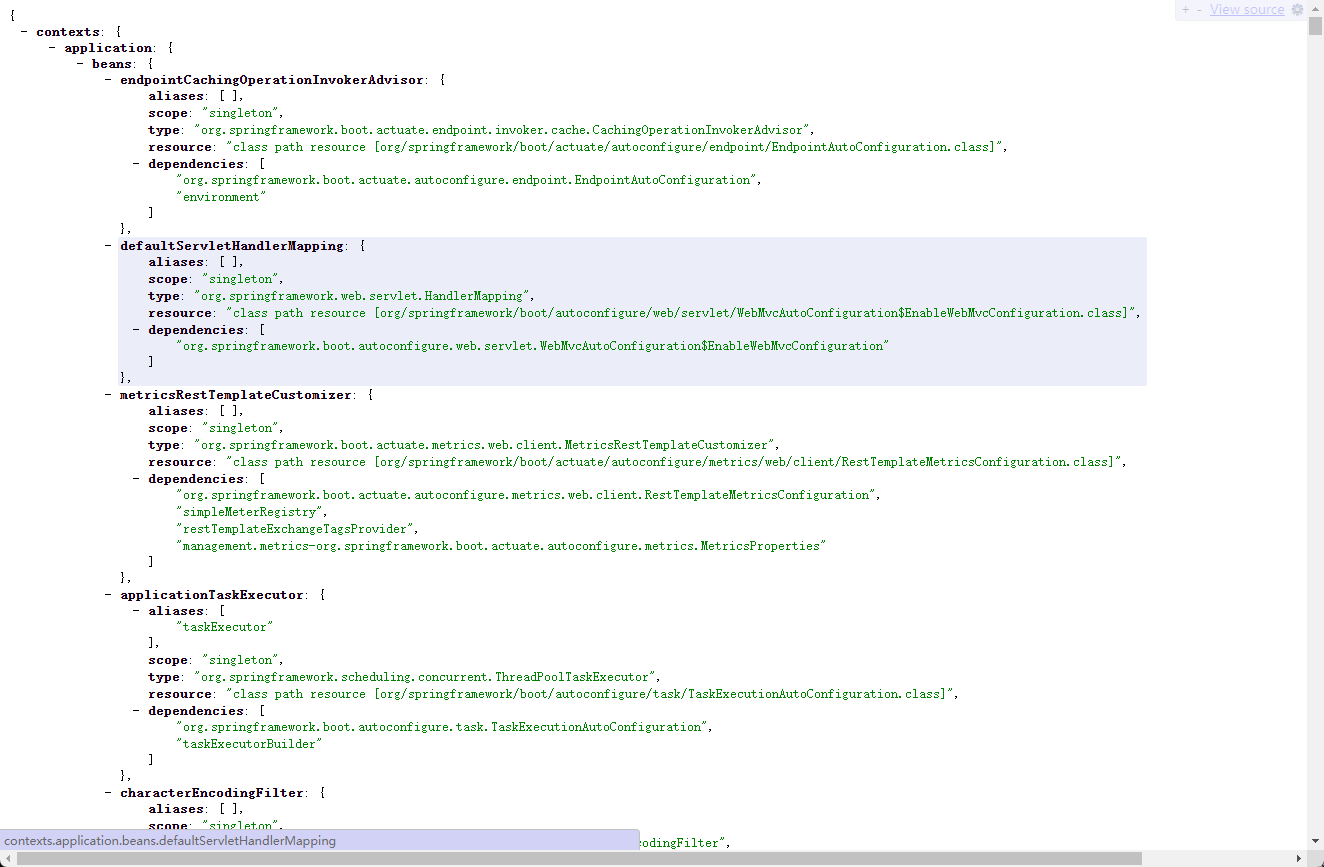This screenshot has height=867, width=1324.
Task: Click the JSON path status bar text
Action: pos(171,841)
